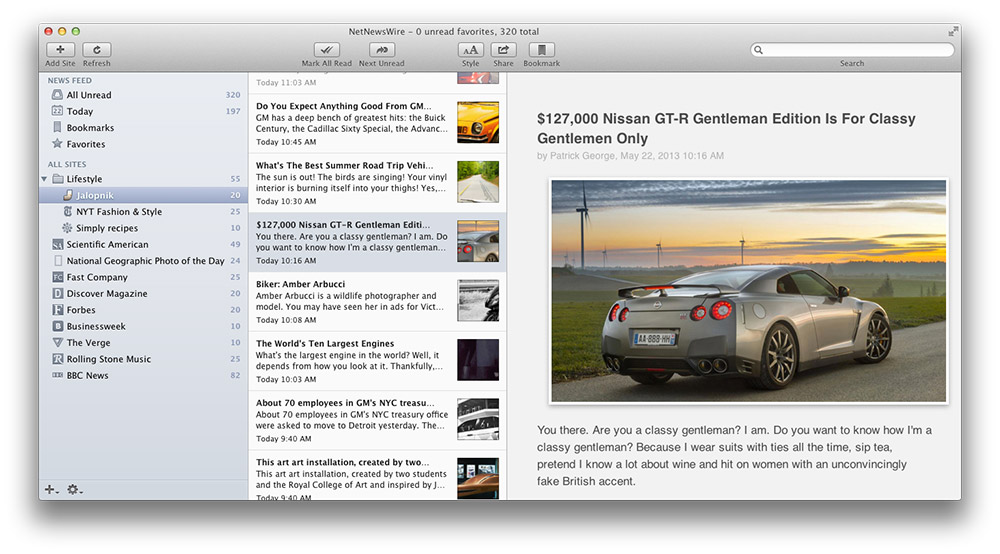
Task: Select Forbes feed
Action: [x=145, y=310]
